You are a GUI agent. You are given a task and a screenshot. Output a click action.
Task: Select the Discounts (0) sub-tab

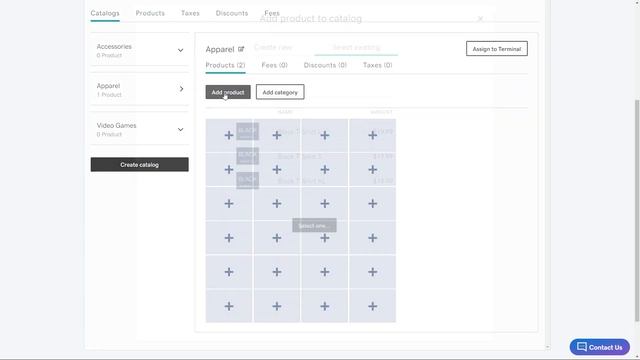[x=325, y=65]
